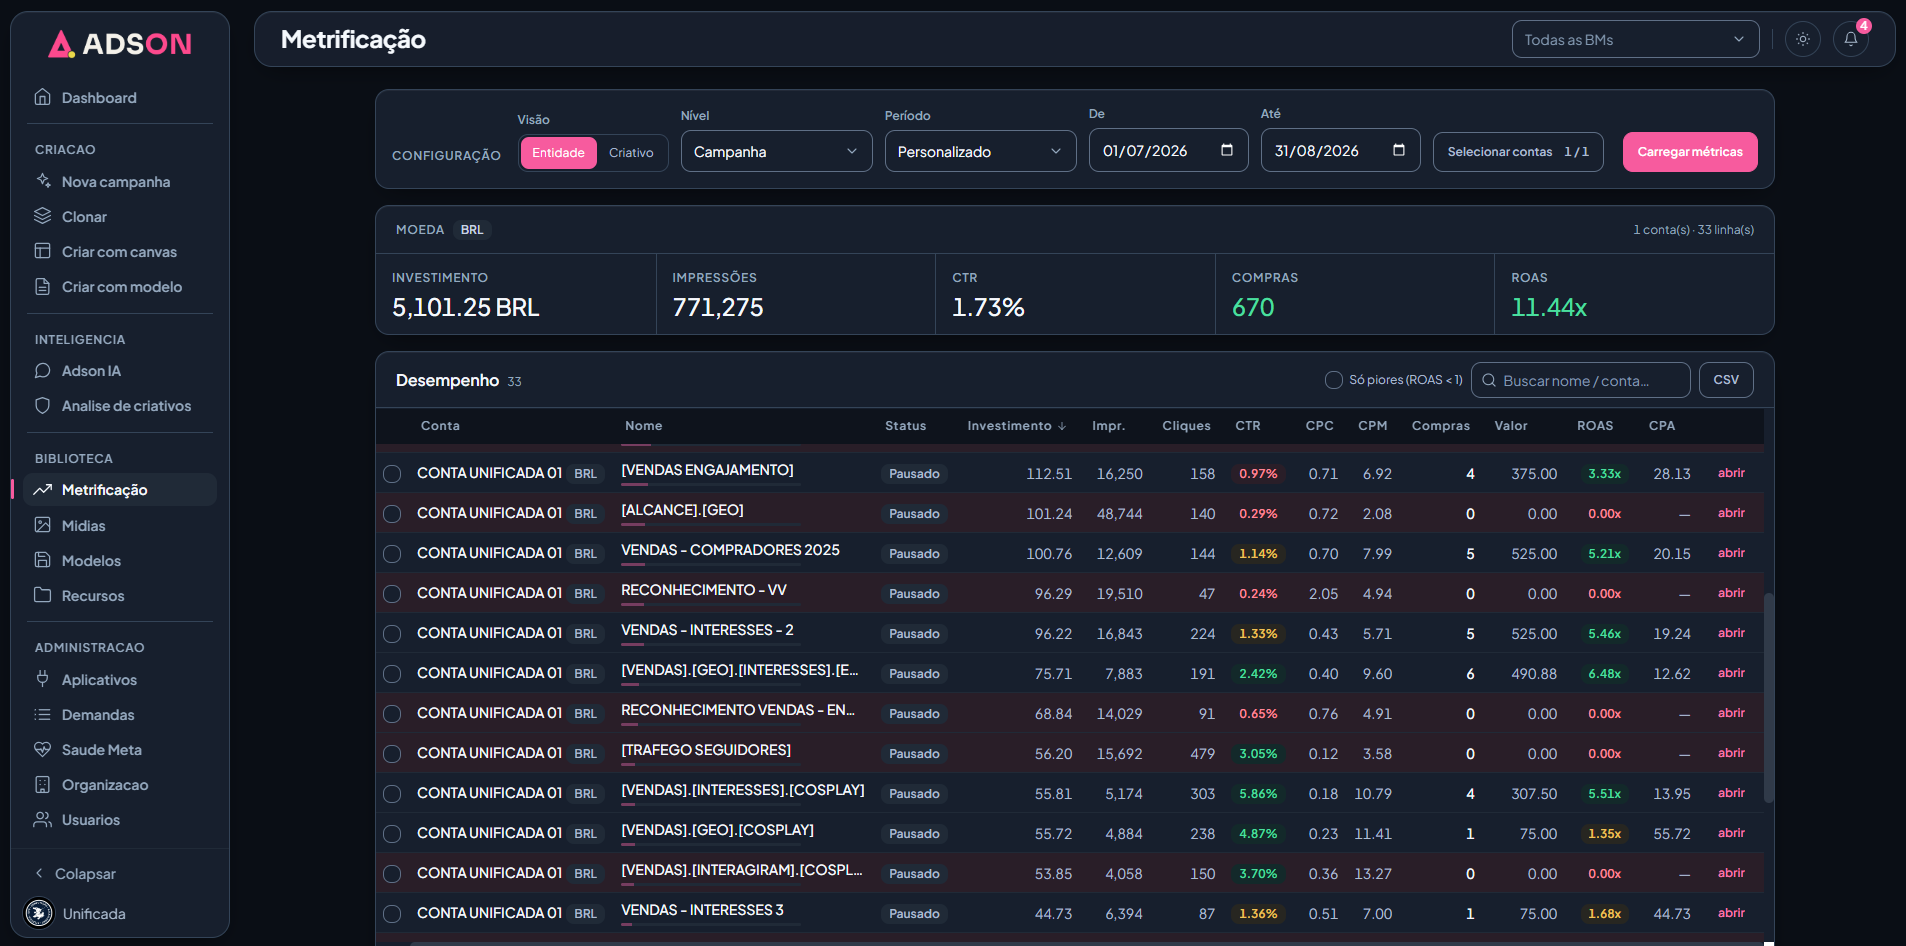
Task: Click the Saude Meta heart icon
Action: pyautogui.click(x=42, y=749)
